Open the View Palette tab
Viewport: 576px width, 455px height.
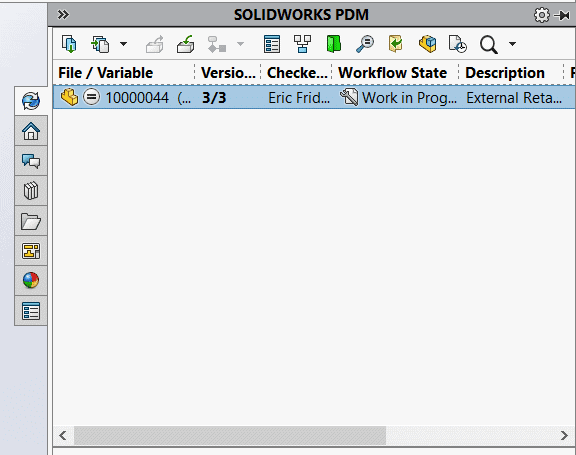(x=31, y=251)
